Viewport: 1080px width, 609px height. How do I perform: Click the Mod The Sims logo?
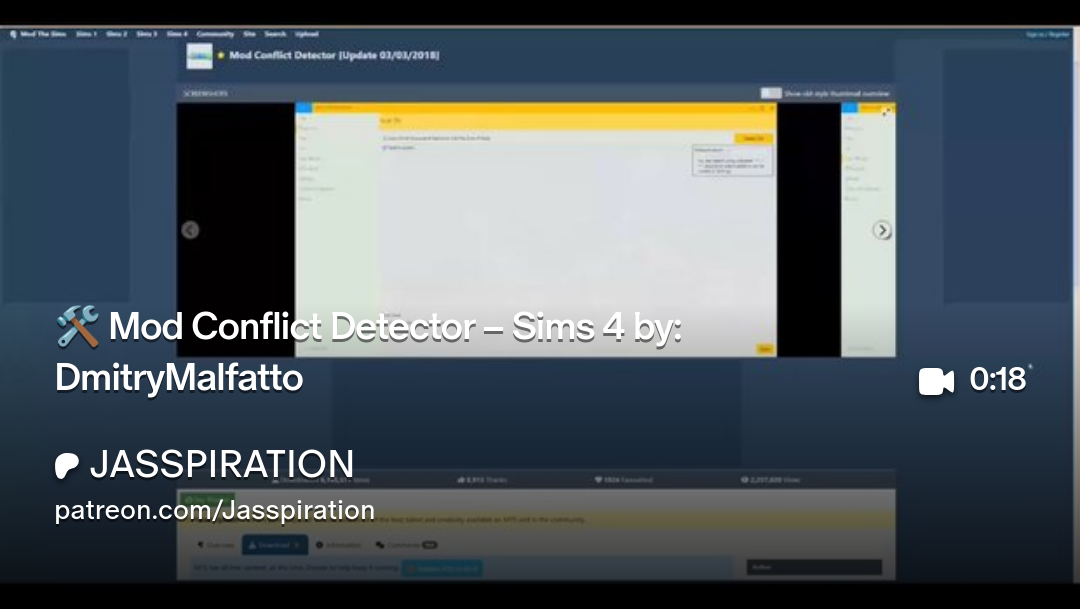[38, 34]
